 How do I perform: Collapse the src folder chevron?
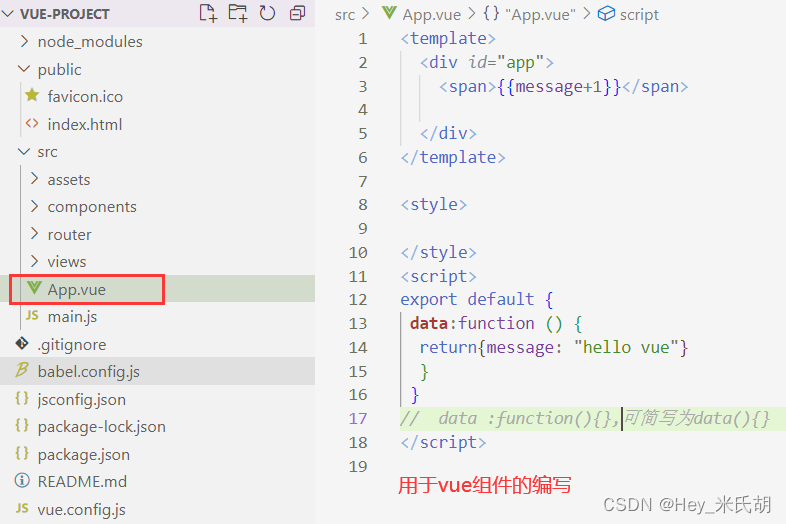pos(24,151)
